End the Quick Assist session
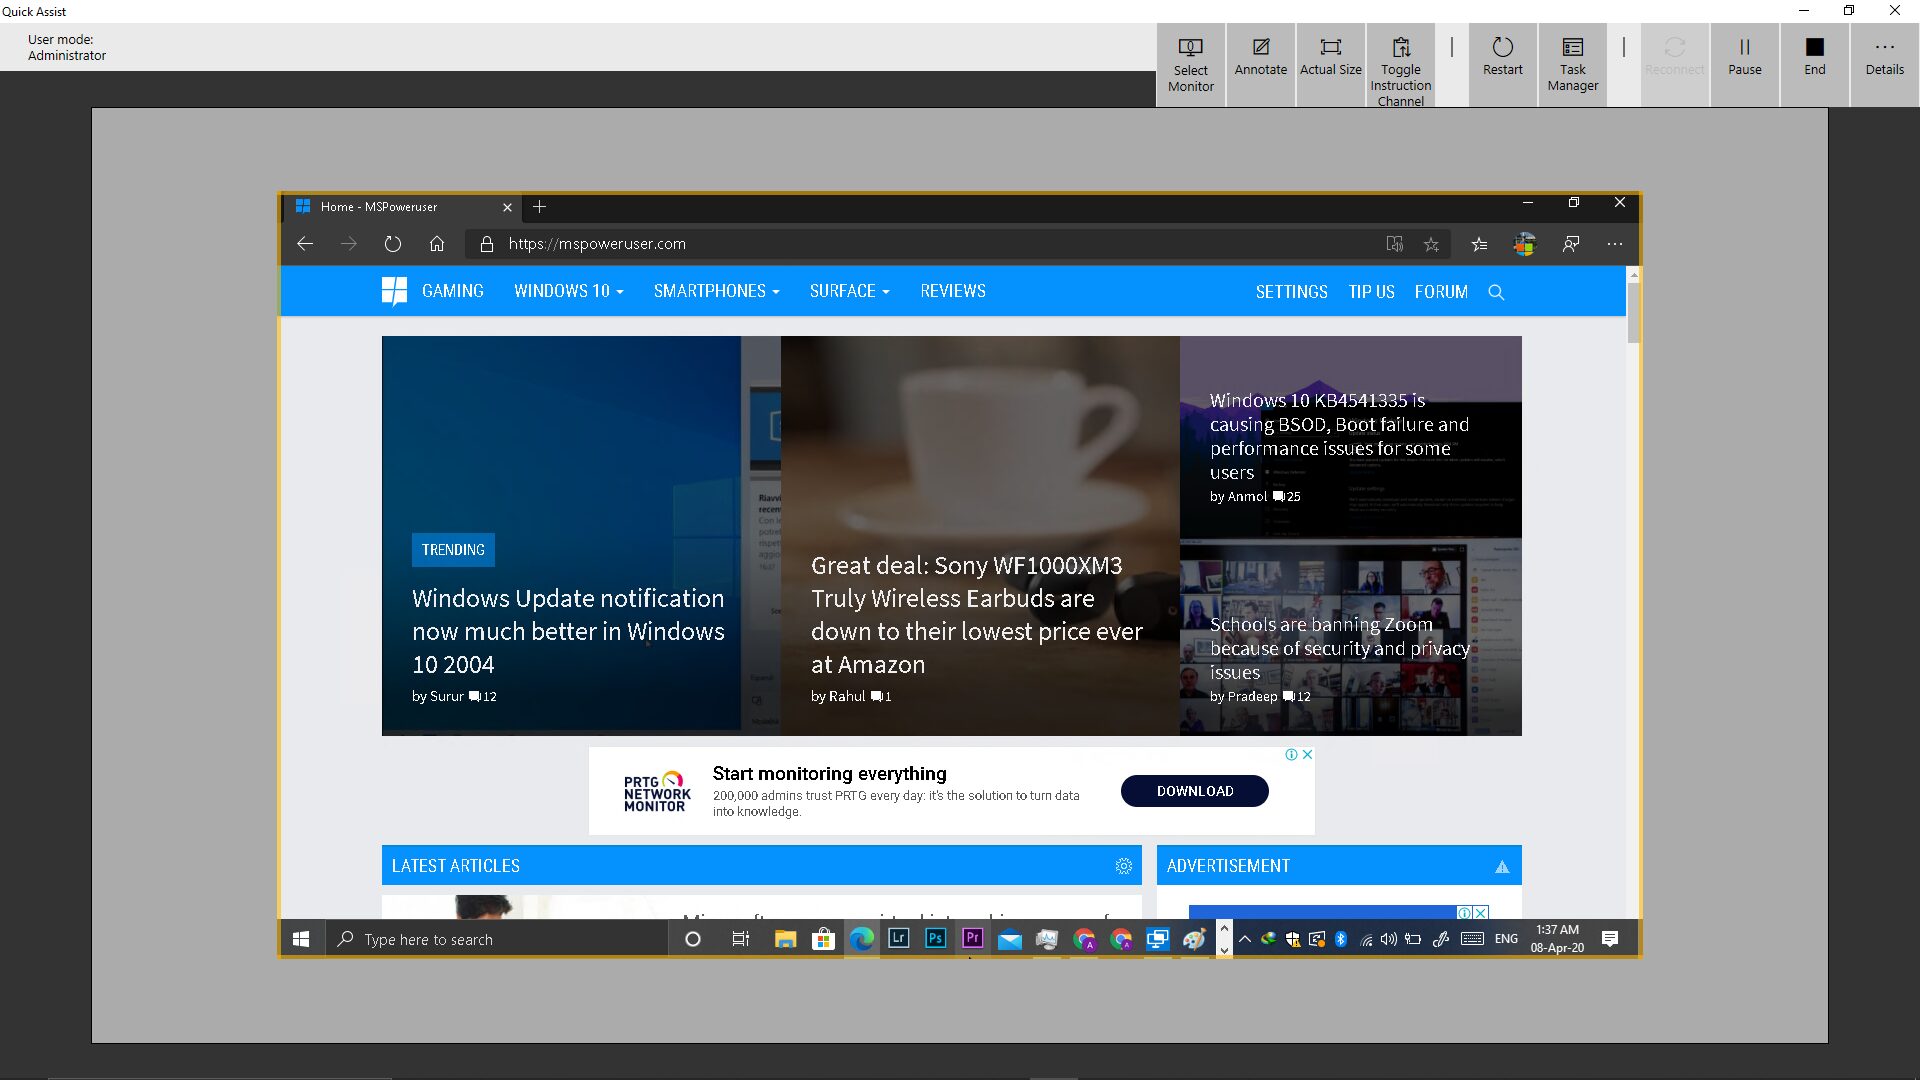 1814,65
